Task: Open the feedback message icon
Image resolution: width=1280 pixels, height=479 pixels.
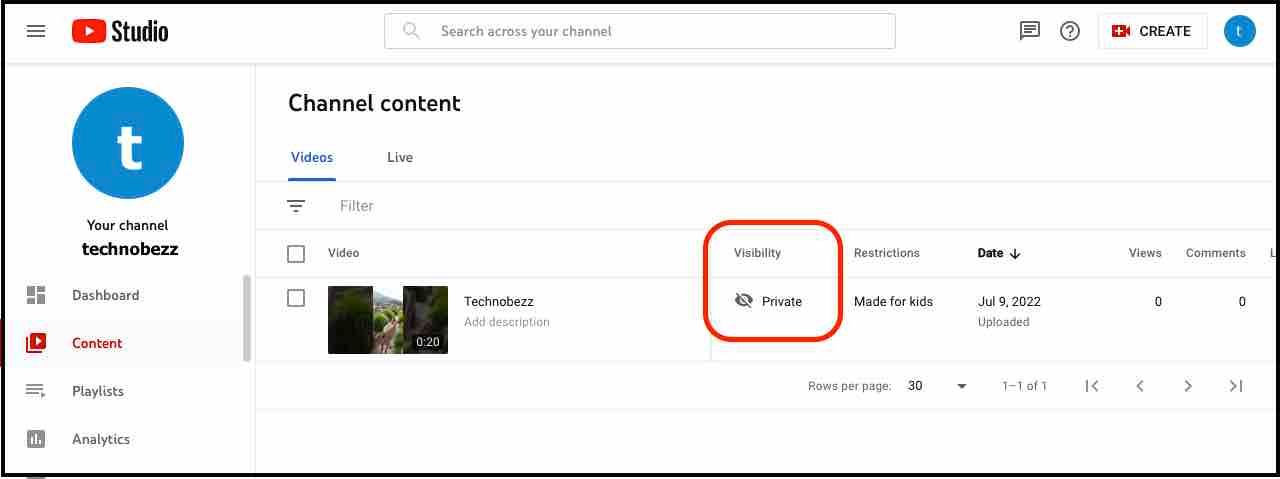Action: [1030, 31]
